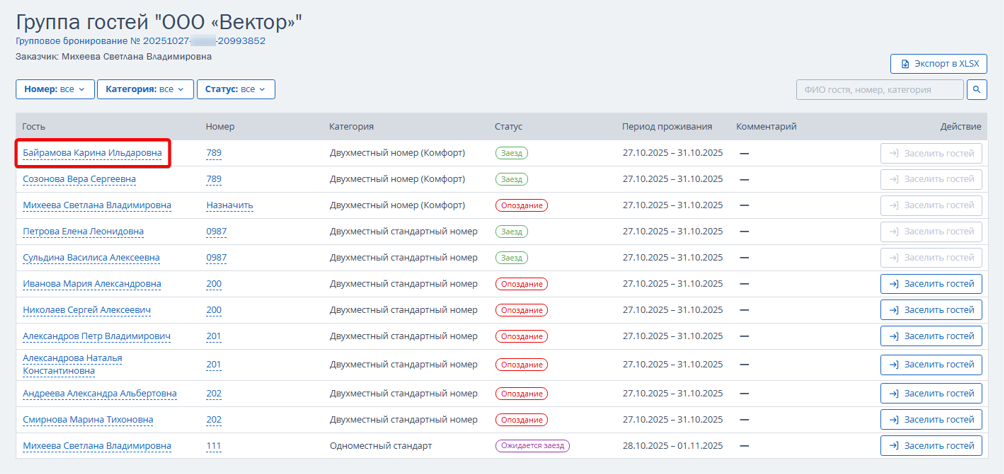The width and height of the screenshot is (1004, 474).
Task: Check in guests for the room 111 row
Action: (x=931, y=446)
